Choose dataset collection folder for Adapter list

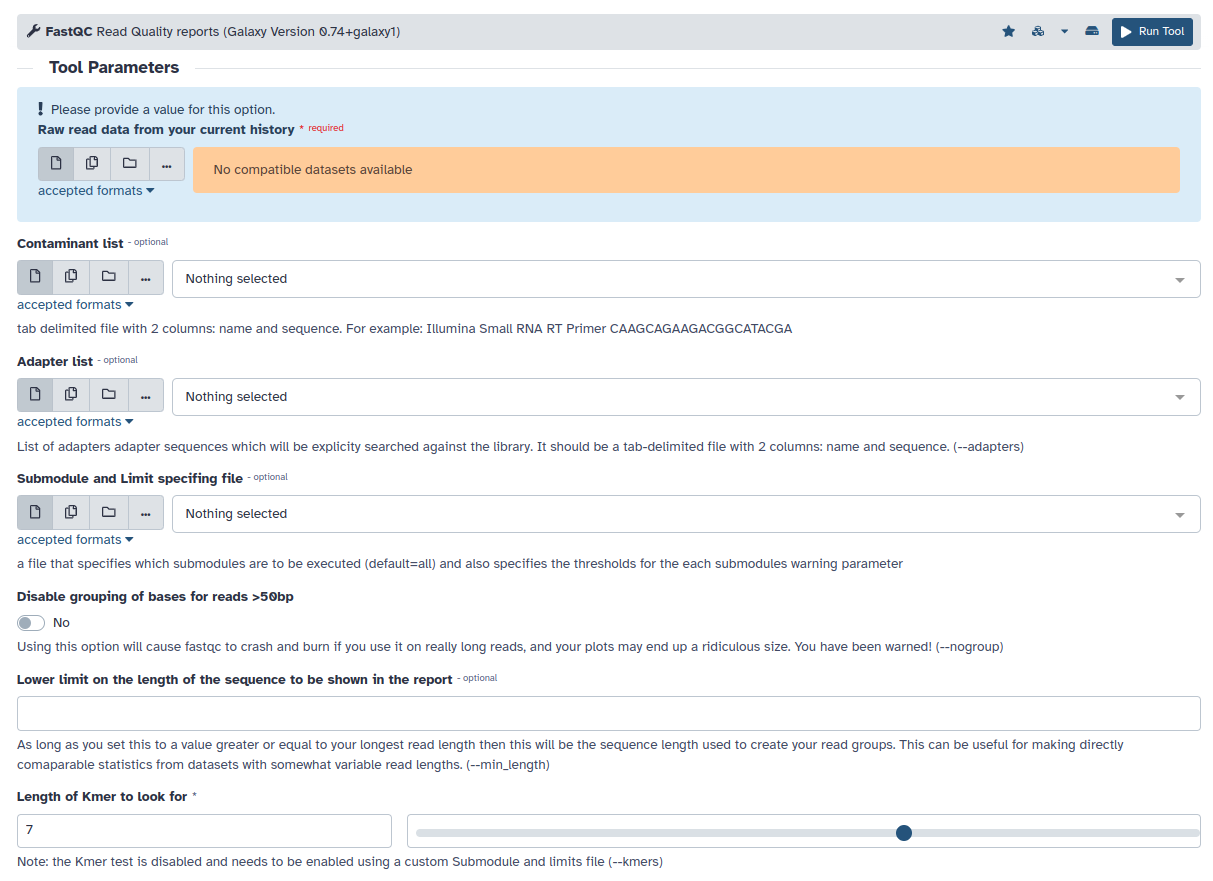click(x=108, y=395)
